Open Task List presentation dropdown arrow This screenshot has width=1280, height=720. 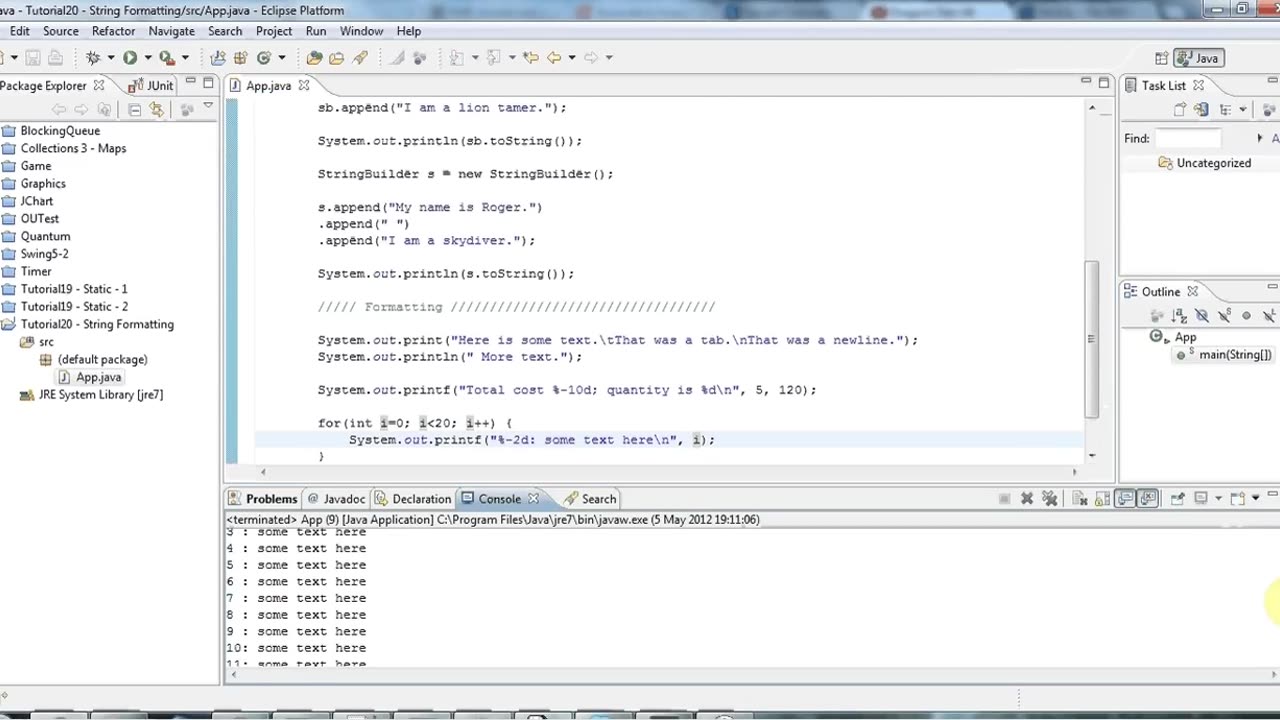point(1242,109)
